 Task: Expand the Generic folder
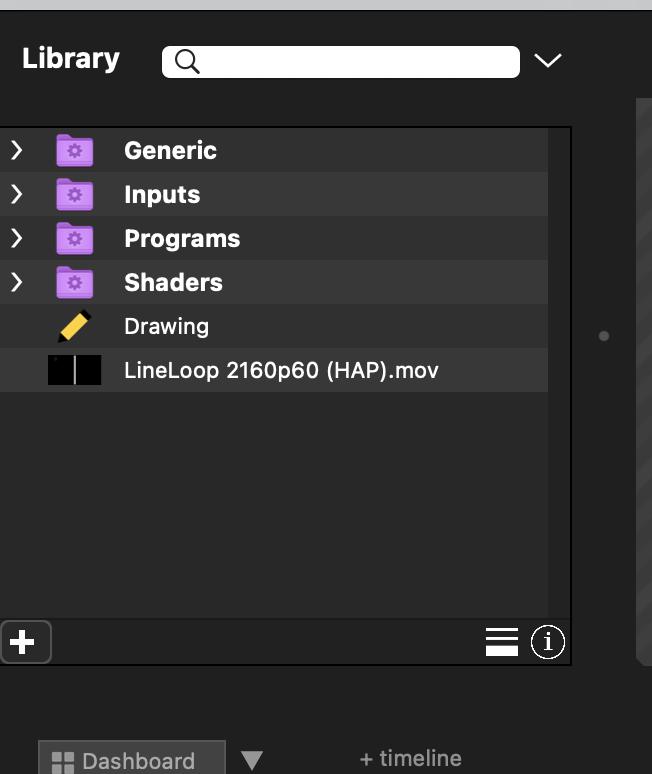pyautogui.click(x=17, y=150)
